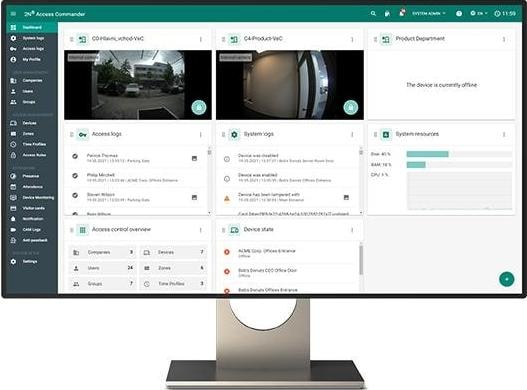Open three-dot menu of Device state widget

352,230
